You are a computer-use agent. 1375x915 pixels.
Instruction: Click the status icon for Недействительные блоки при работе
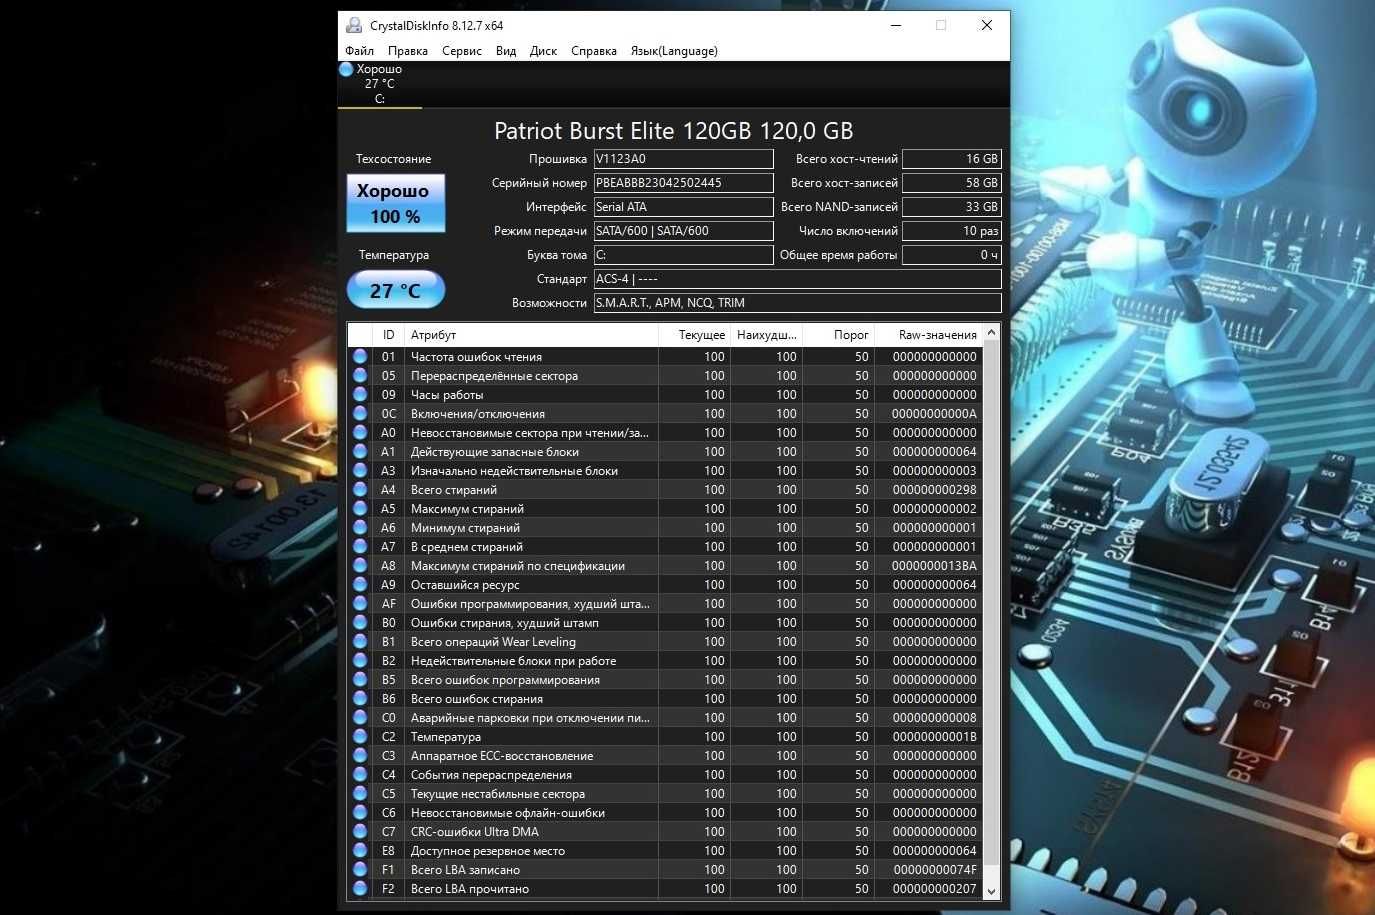(360, 660)
